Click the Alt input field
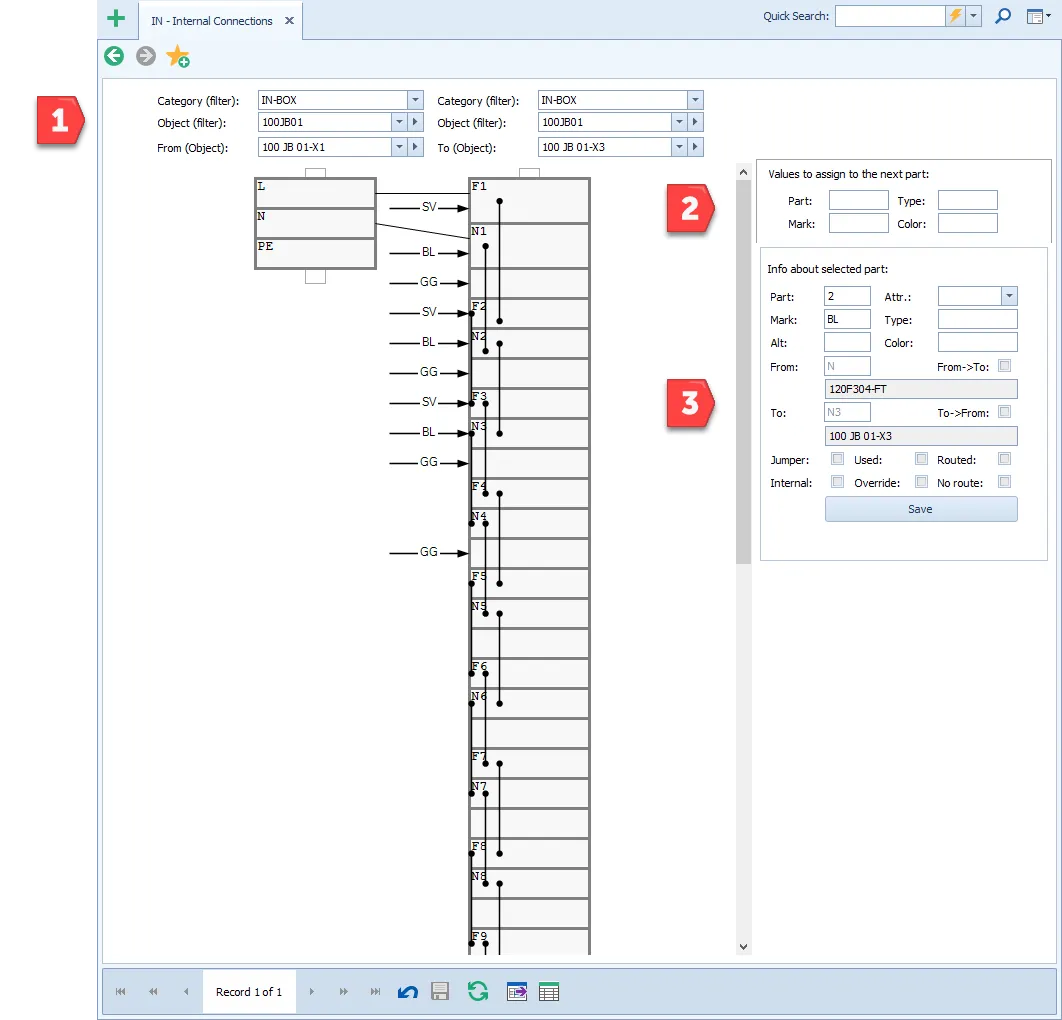The width and height of the screenshot is (1062, 1020). (847, 342)
